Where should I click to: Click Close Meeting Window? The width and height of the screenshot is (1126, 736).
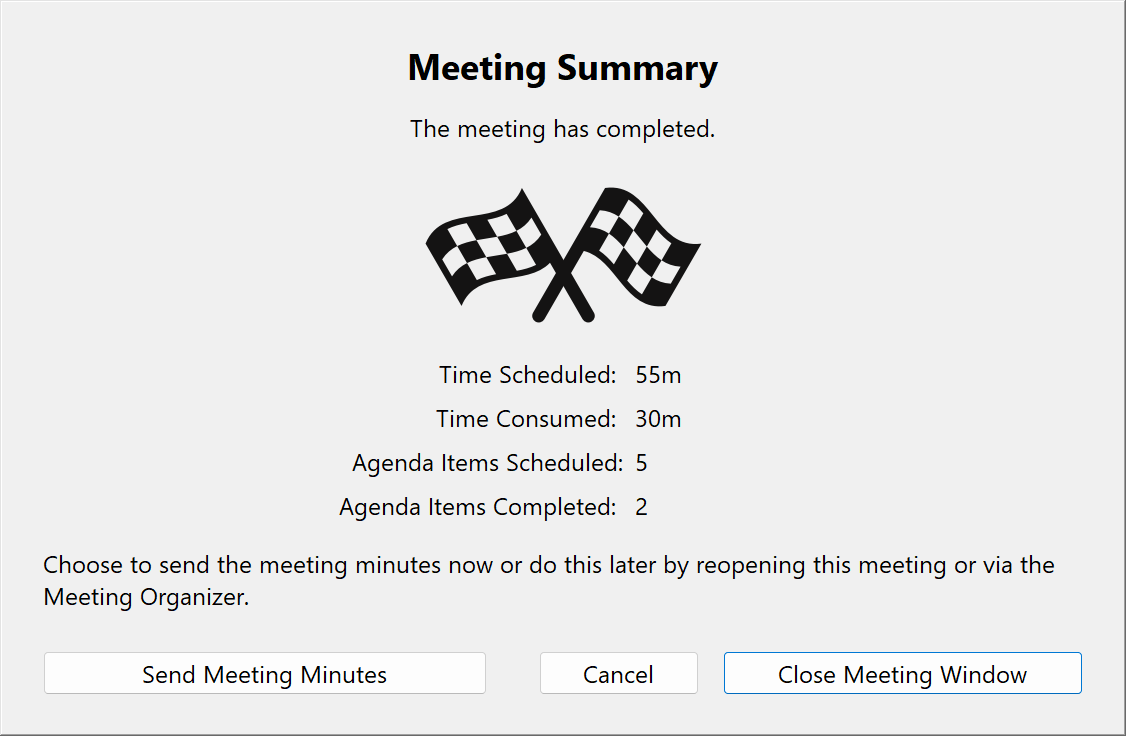[902, 673]
